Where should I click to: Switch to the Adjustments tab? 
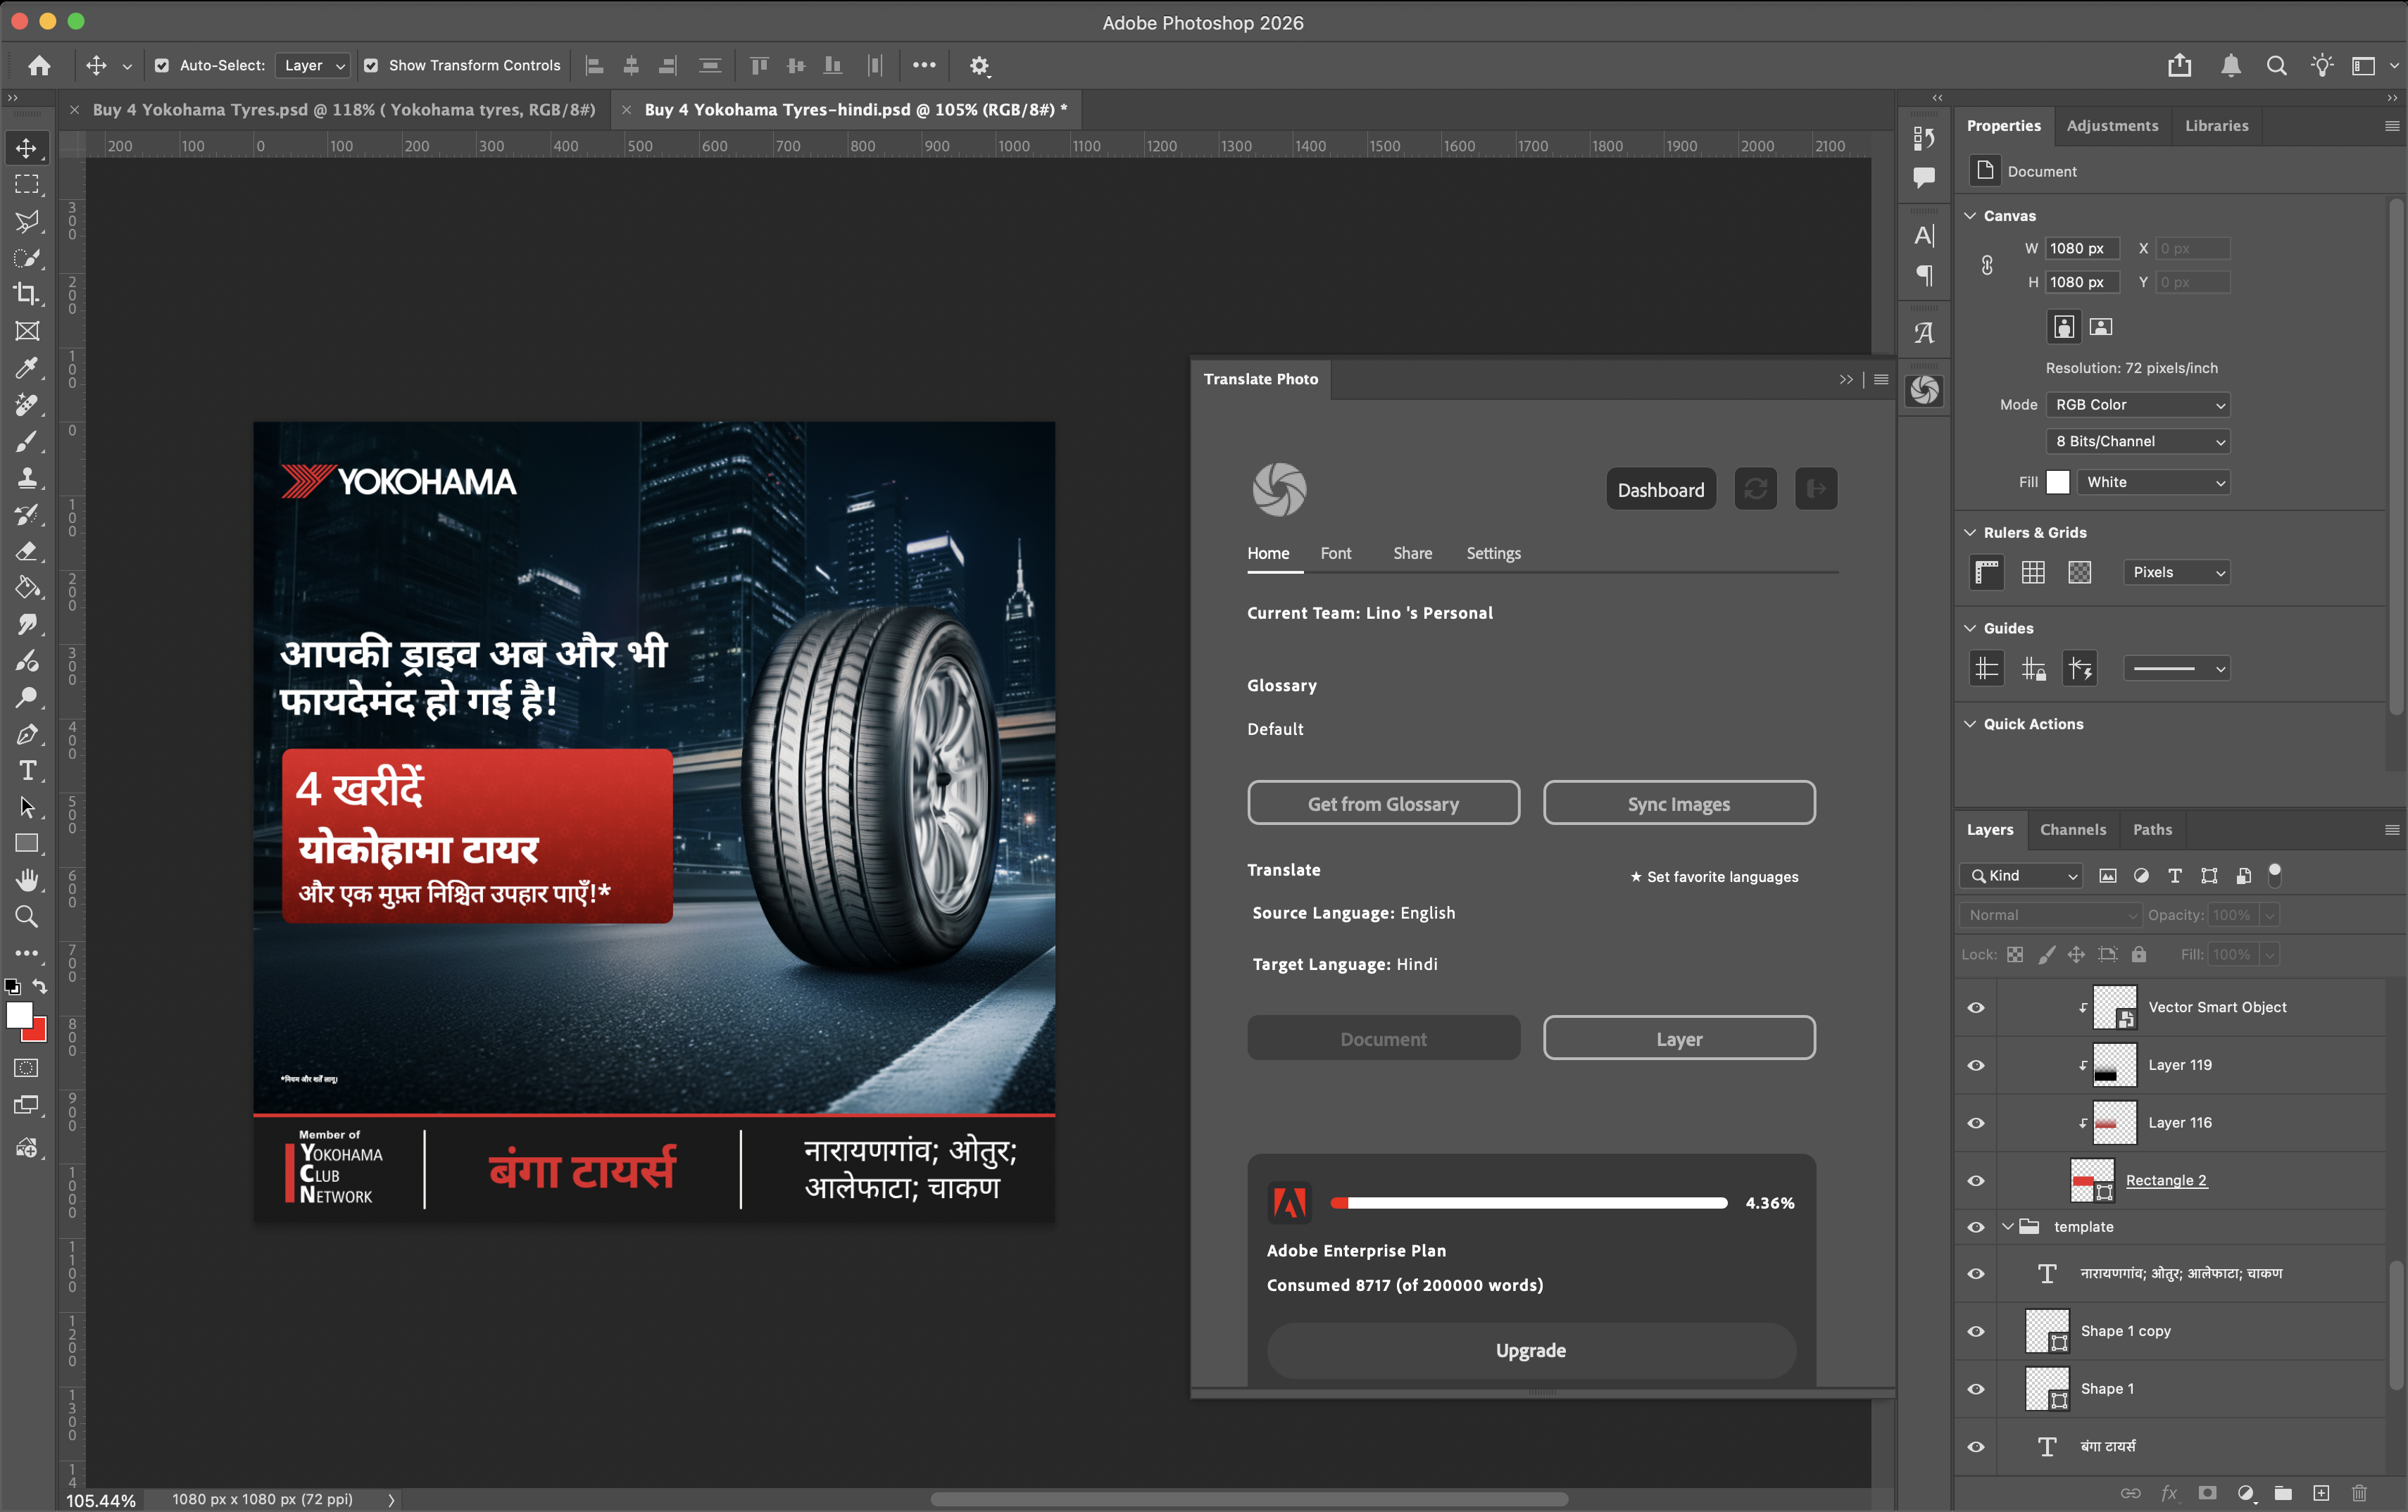pyautogui.click(x=2112, y=126)
